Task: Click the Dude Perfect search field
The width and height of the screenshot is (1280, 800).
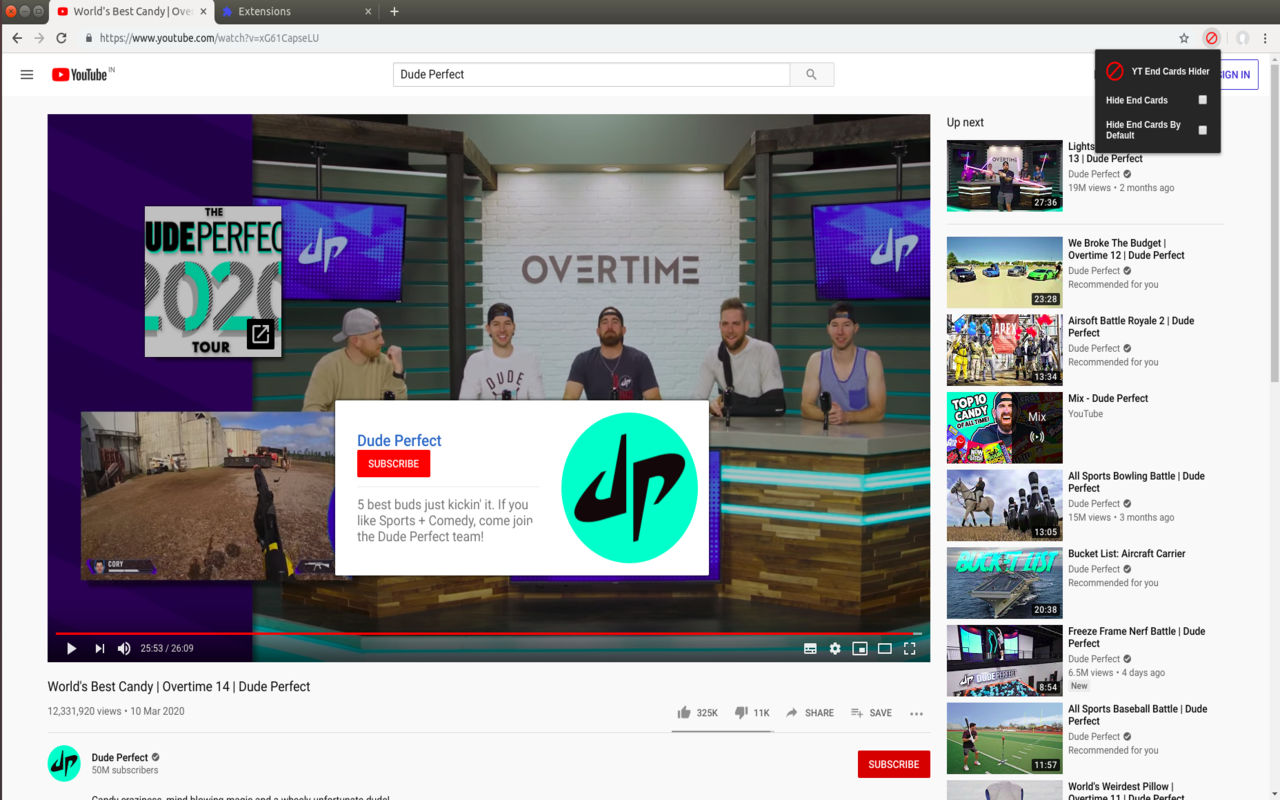Action: tap(592, 74)
